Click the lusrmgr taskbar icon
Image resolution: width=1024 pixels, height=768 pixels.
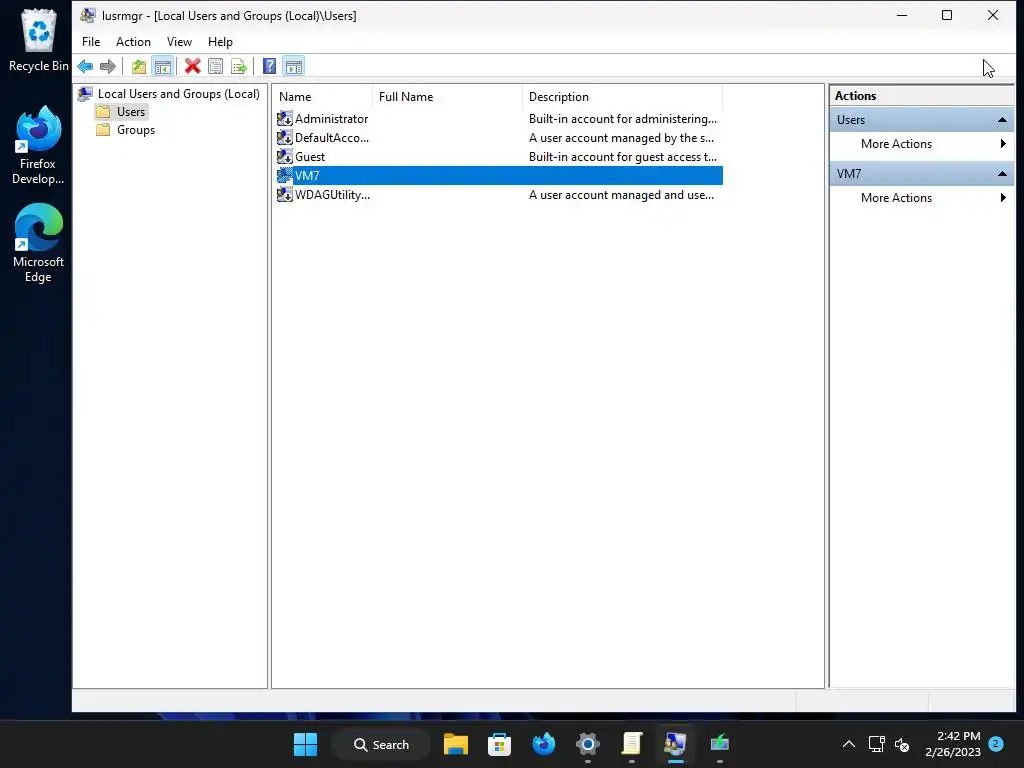tap(675, 744)
